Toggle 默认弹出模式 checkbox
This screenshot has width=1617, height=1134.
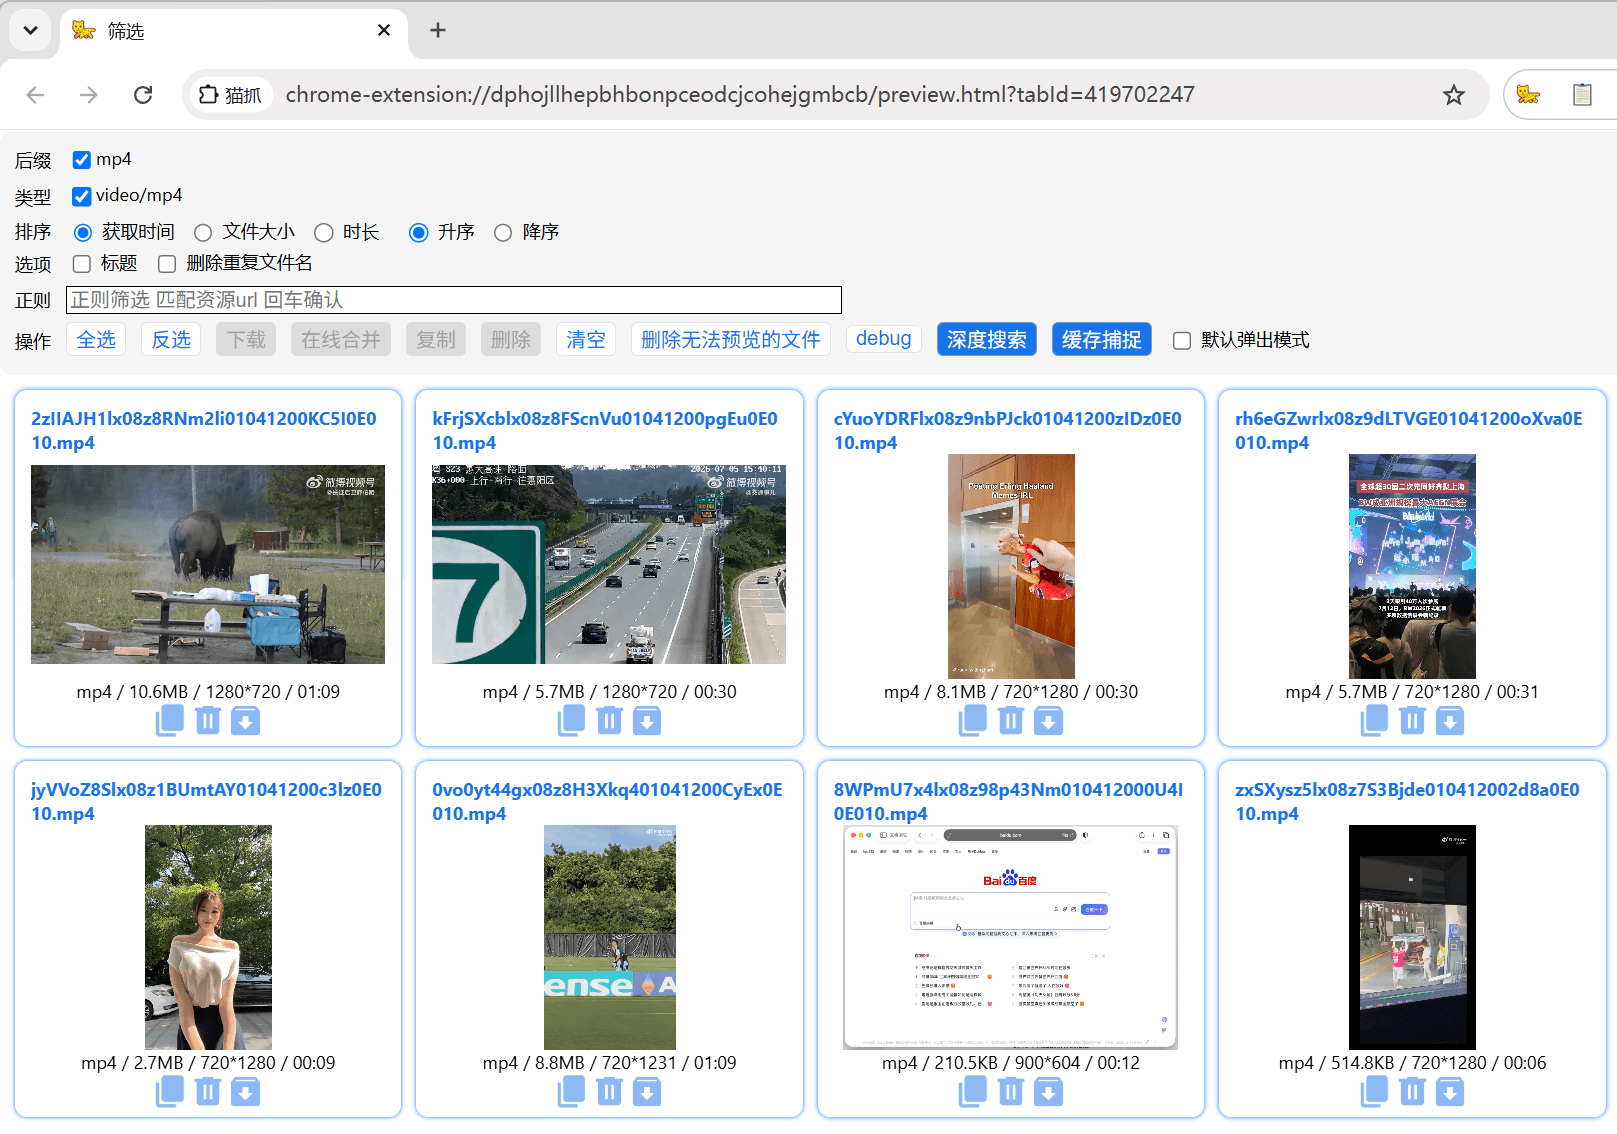[1182, 341]
